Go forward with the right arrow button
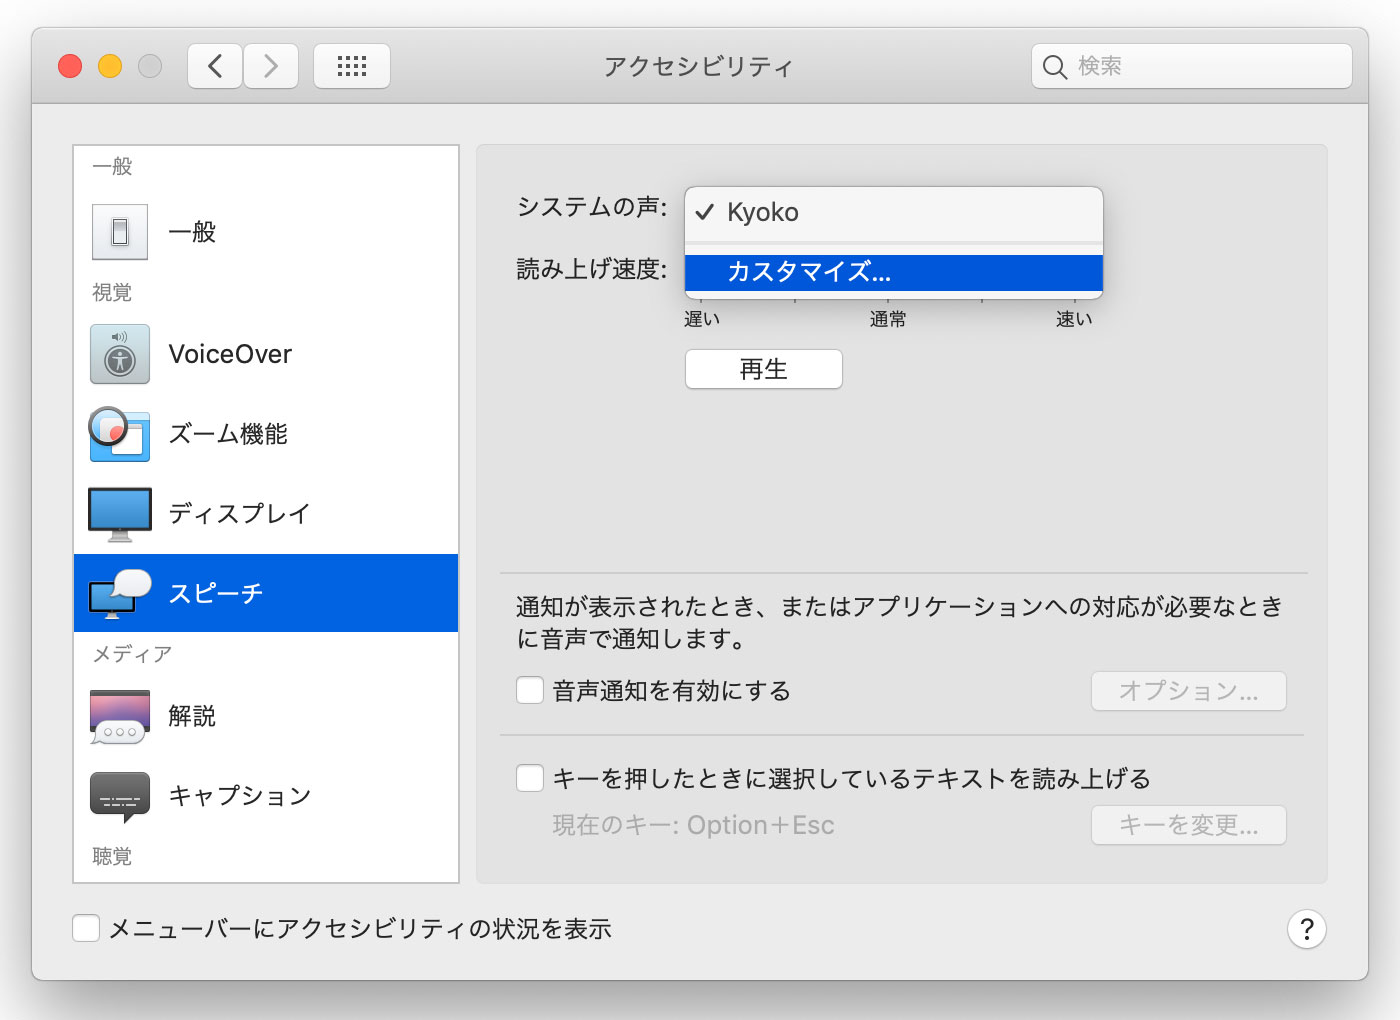This screenshot has width=1400, height=1020. pos(271,66)
